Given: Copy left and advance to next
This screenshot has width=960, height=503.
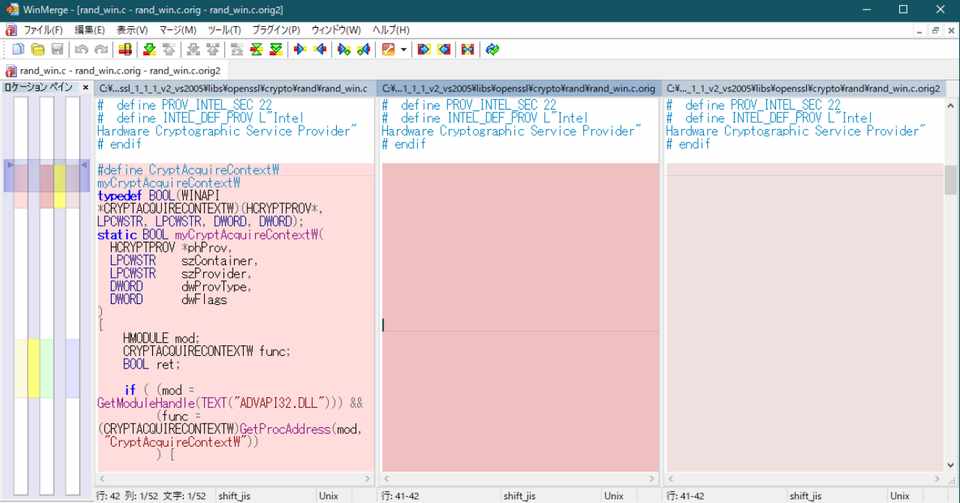Looking at the screenshot, I should tap(364, 50).
